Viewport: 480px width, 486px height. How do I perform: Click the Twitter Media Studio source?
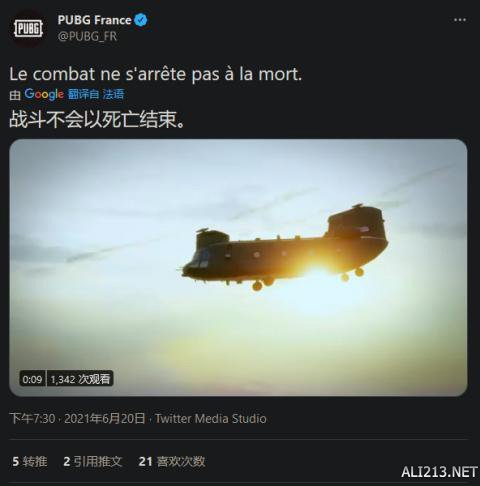211,418
